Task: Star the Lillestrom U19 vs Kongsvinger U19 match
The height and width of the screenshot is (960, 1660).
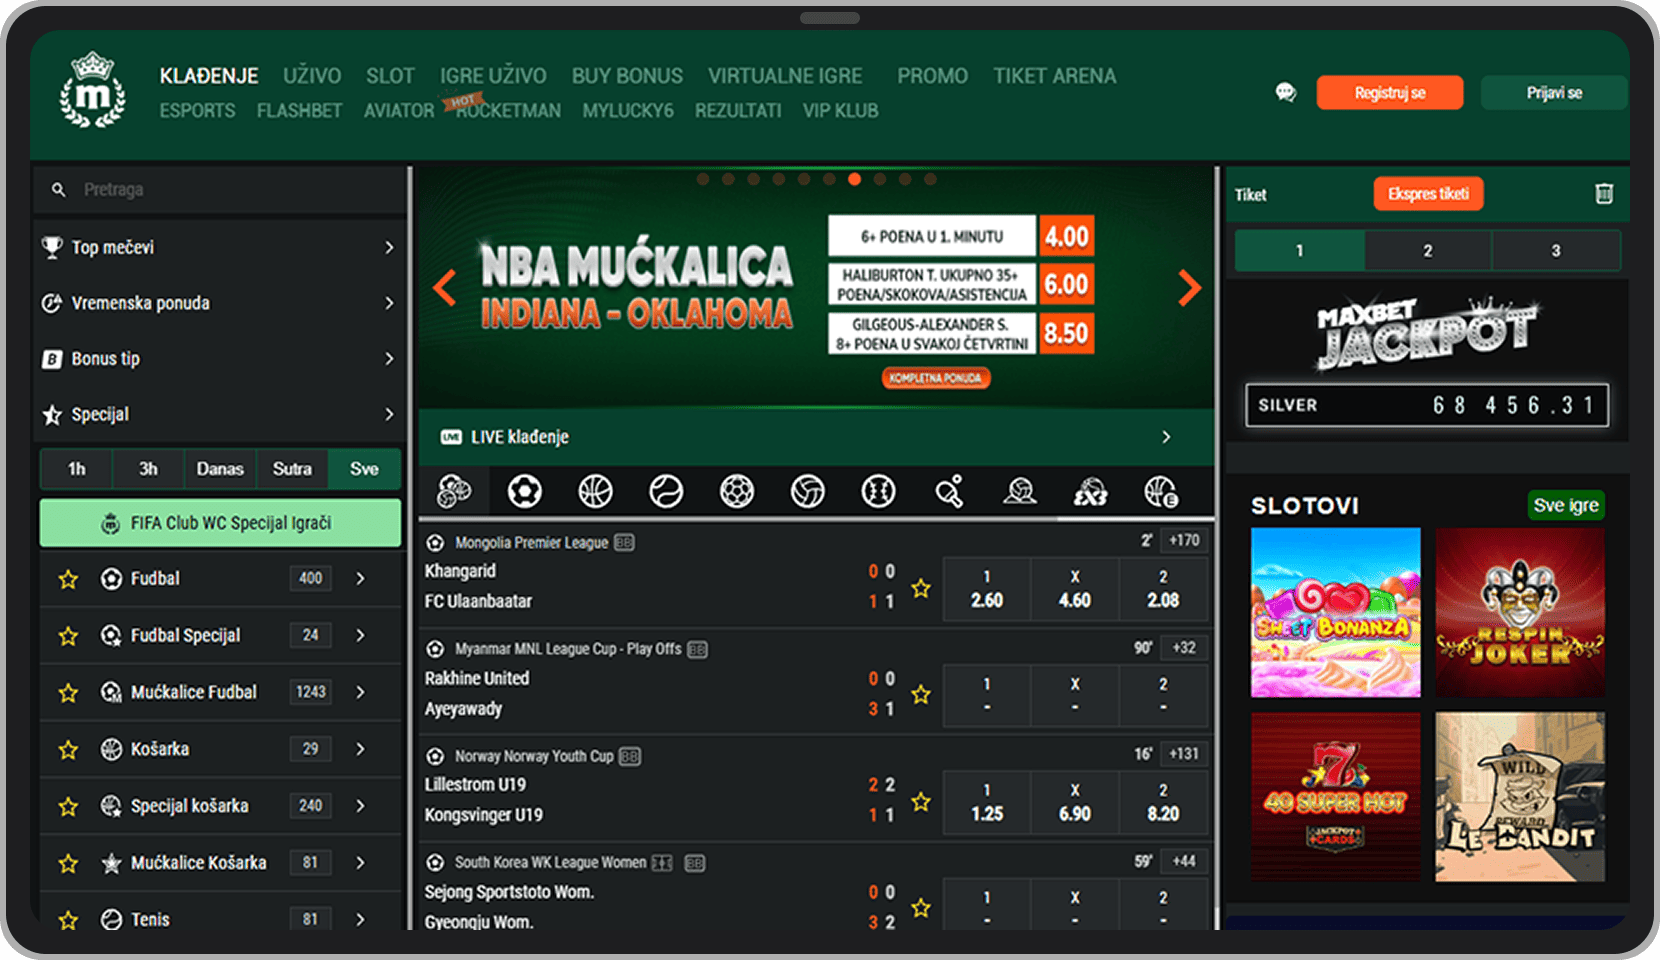Action: (921, 801)
